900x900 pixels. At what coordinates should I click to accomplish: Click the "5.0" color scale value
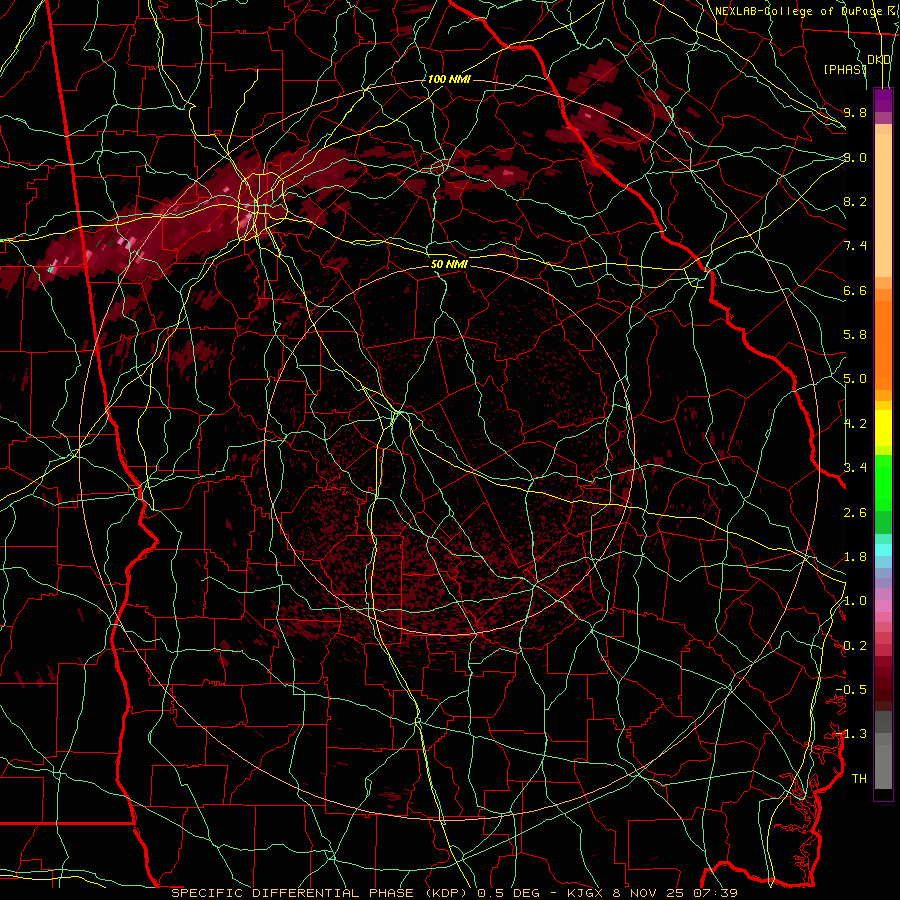coord(855,379)
